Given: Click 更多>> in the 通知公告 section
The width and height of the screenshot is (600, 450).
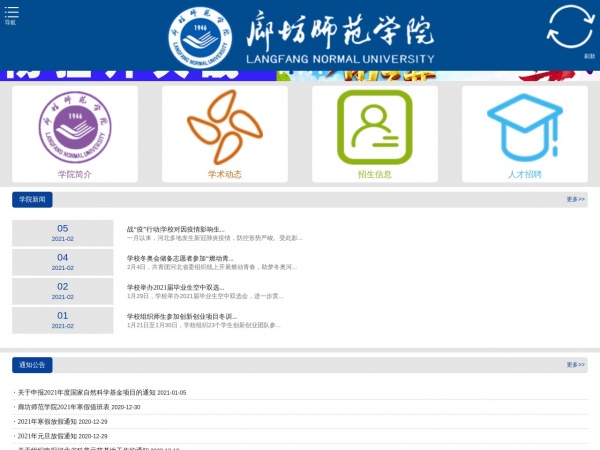Looking at the screenshot, I should tap(576, 365).
